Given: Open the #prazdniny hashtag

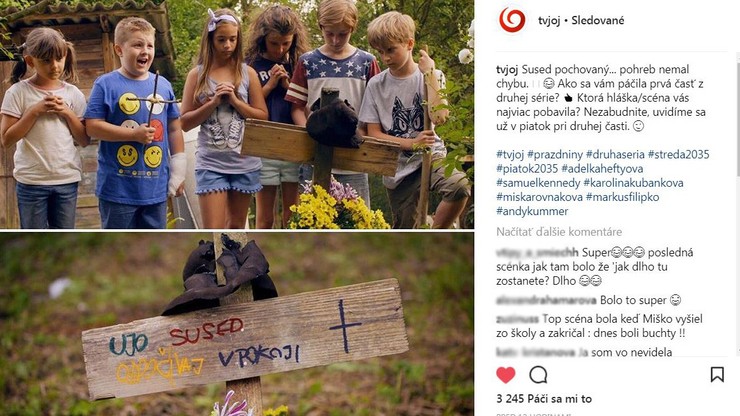Looking at the screenshot, I should pyautogui.click(x=555, y=154).
